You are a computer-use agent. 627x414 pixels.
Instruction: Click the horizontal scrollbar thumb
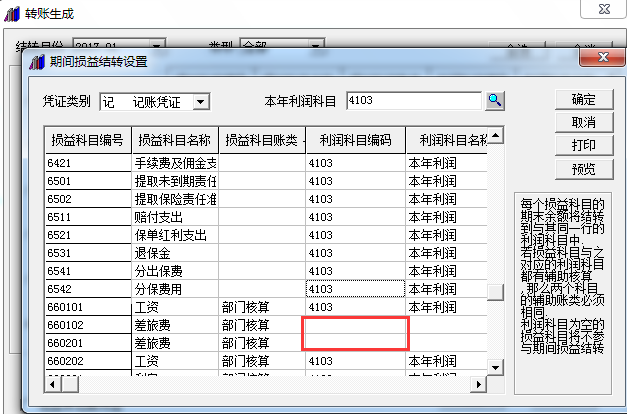[70, 385]
